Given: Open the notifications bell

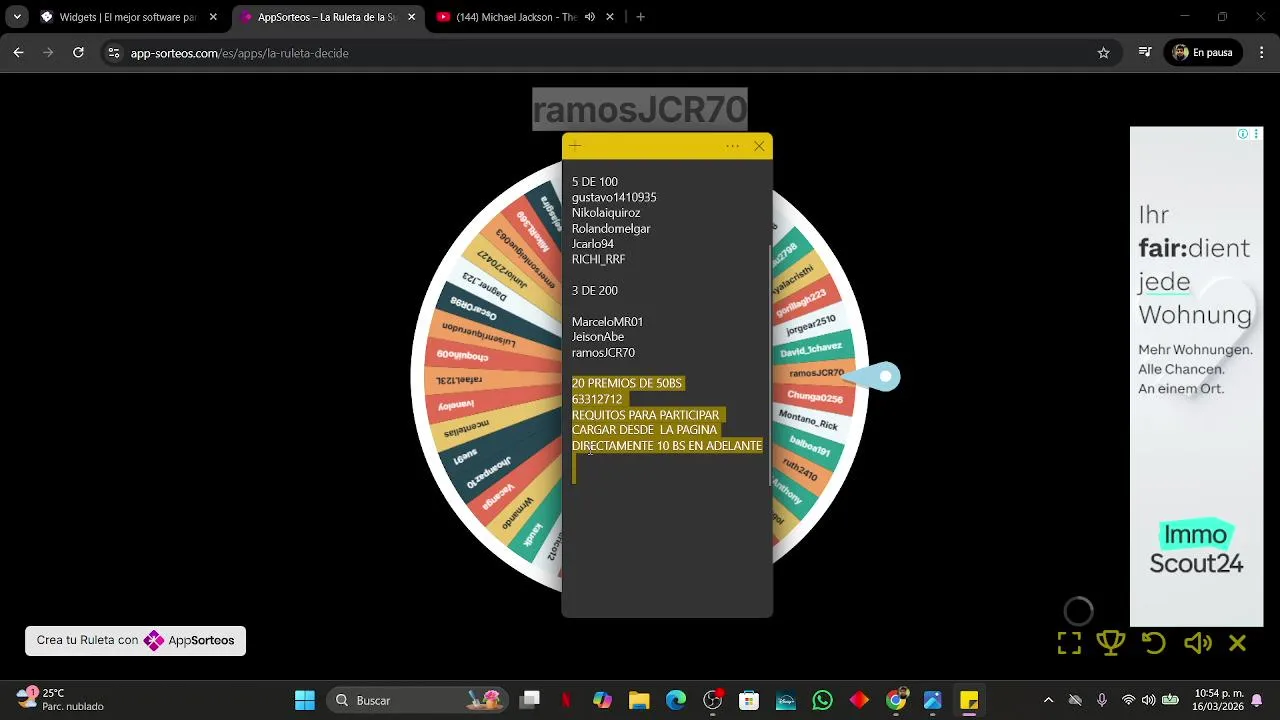Looking at the screenshot, I should [x=1257, y=700].
